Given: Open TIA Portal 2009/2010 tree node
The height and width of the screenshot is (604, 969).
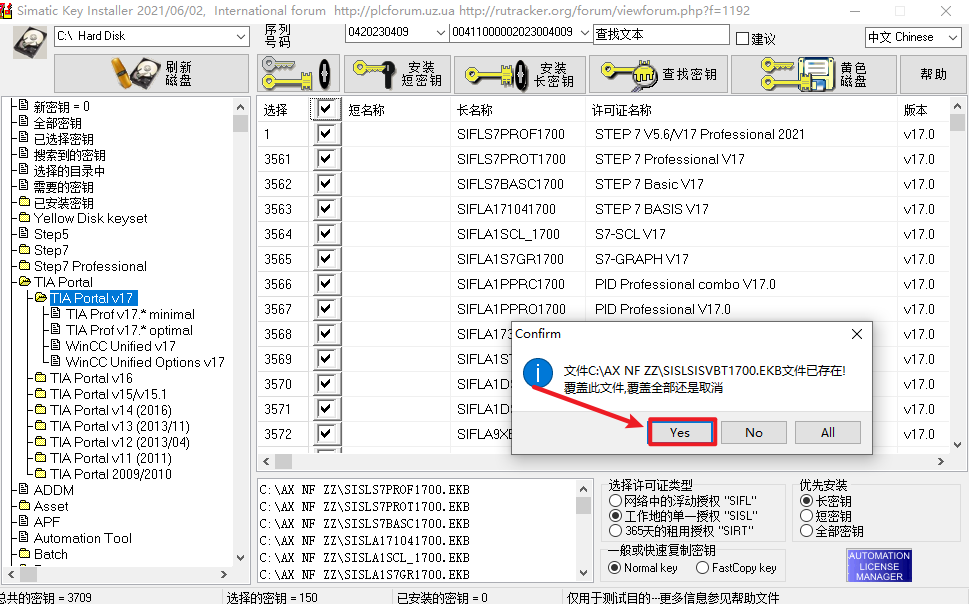Looking at the screenshot, I should [x=111, y=474].
